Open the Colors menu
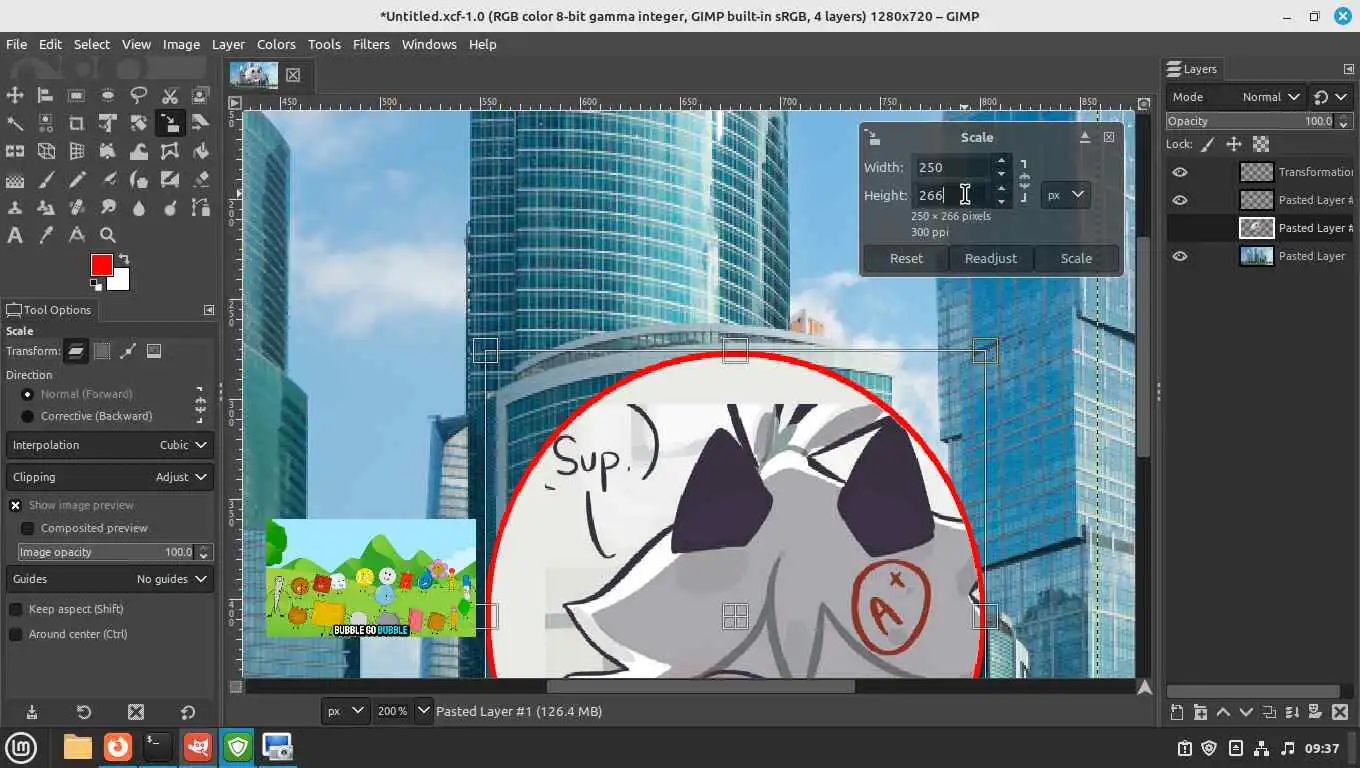1360x768 pixels. 276,44
